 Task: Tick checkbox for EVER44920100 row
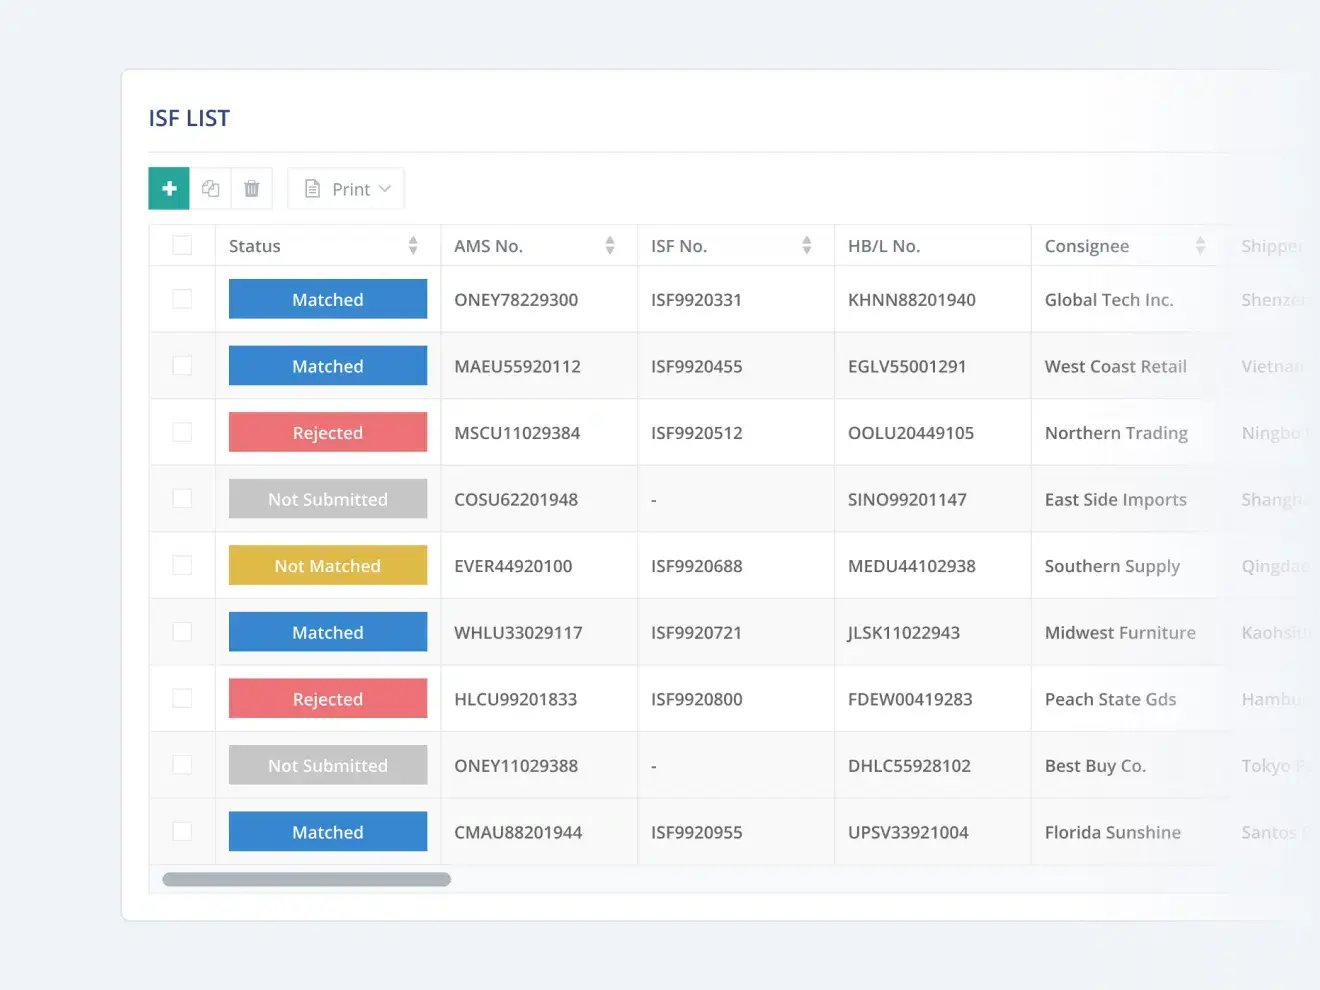[182, 565]
